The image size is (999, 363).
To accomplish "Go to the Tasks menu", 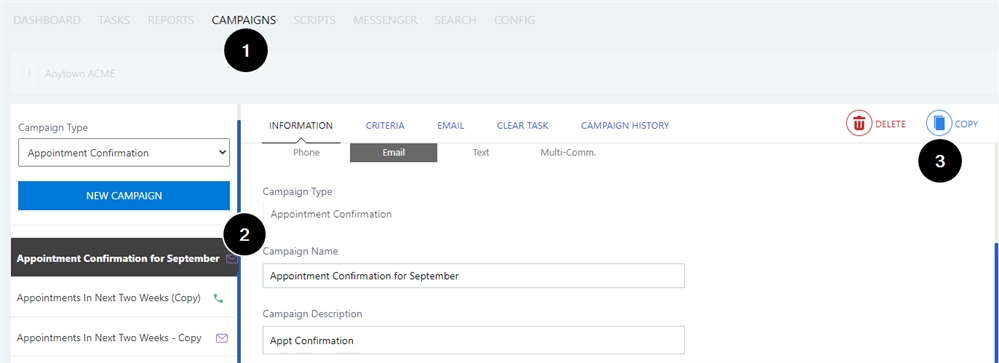I will pyautogui.click(x=114, y=20).
